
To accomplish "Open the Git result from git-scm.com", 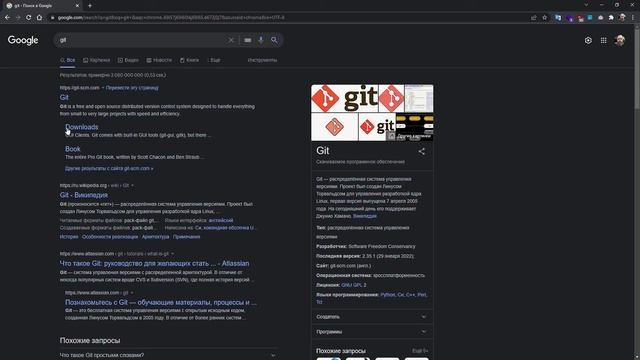I will [64, 97].
